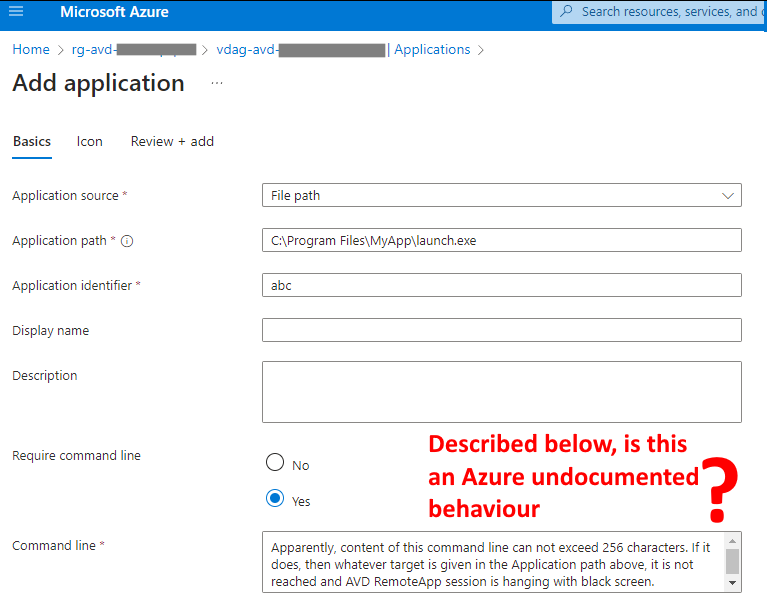Select No for Require command line
The image size is (767, 603).
coord(275,462)
